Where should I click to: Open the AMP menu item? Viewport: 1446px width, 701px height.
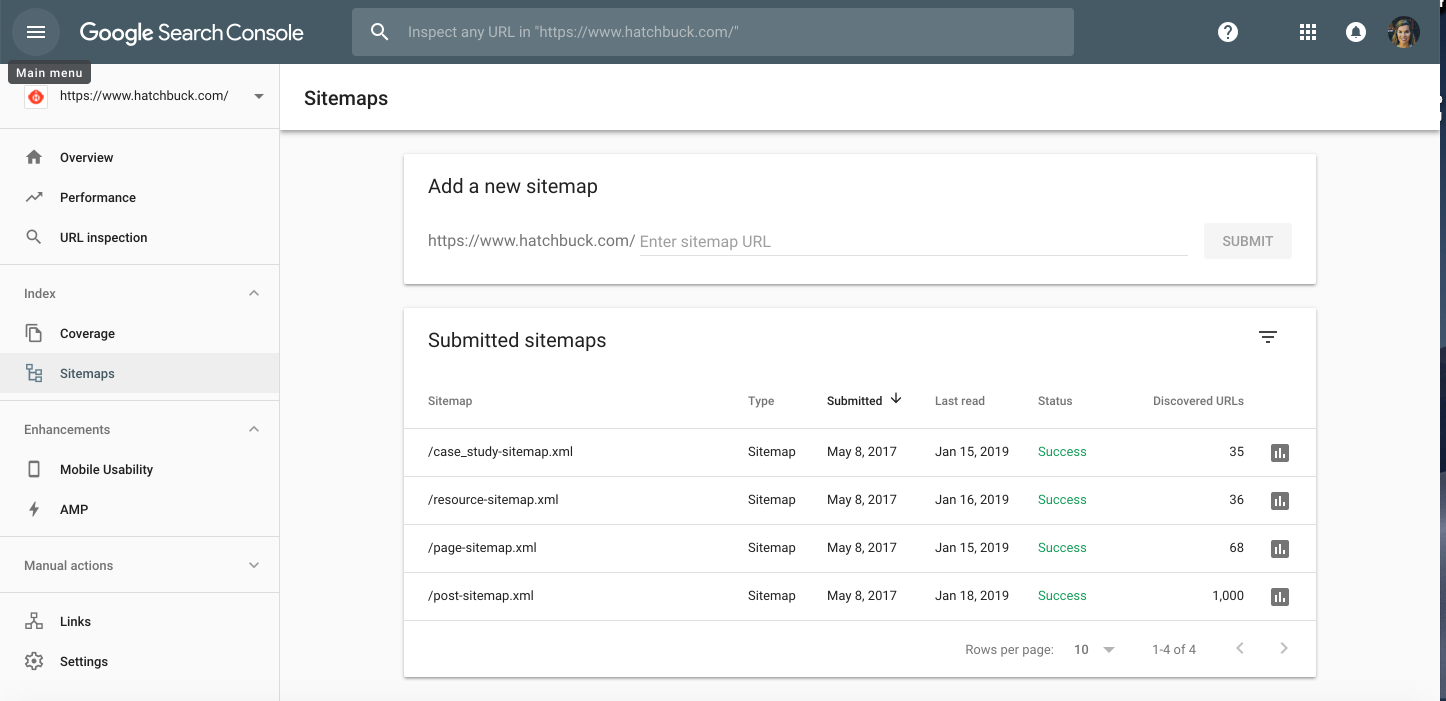[140, 509]
